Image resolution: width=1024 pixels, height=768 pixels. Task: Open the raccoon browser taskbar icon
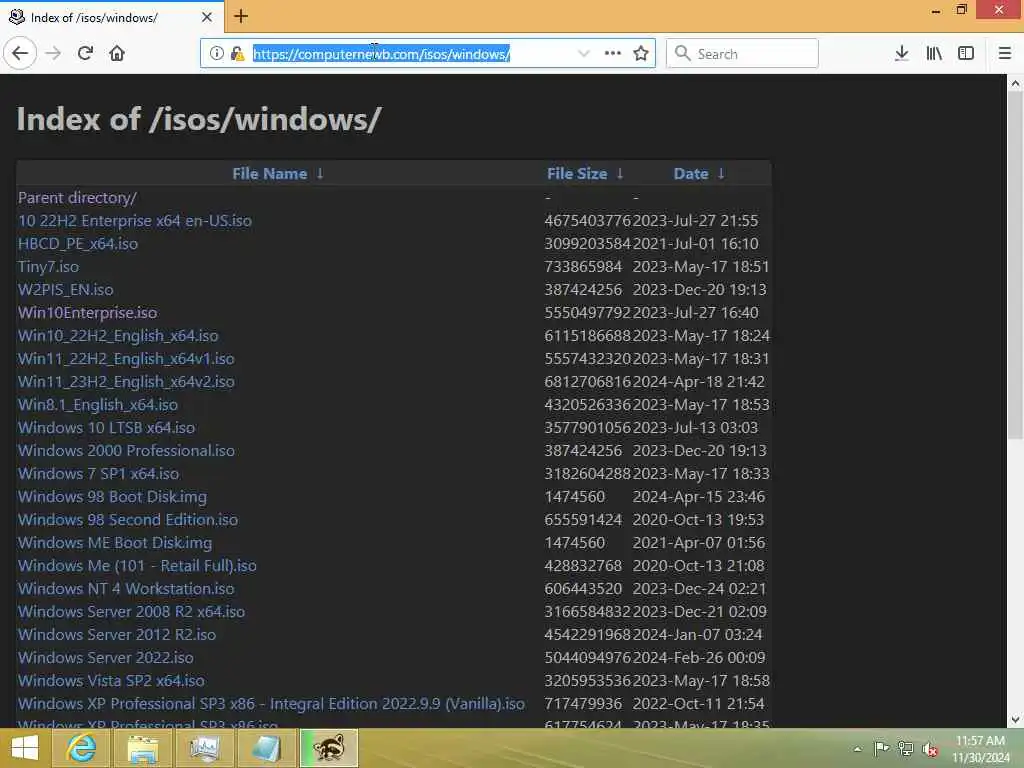tap(330, 748)
